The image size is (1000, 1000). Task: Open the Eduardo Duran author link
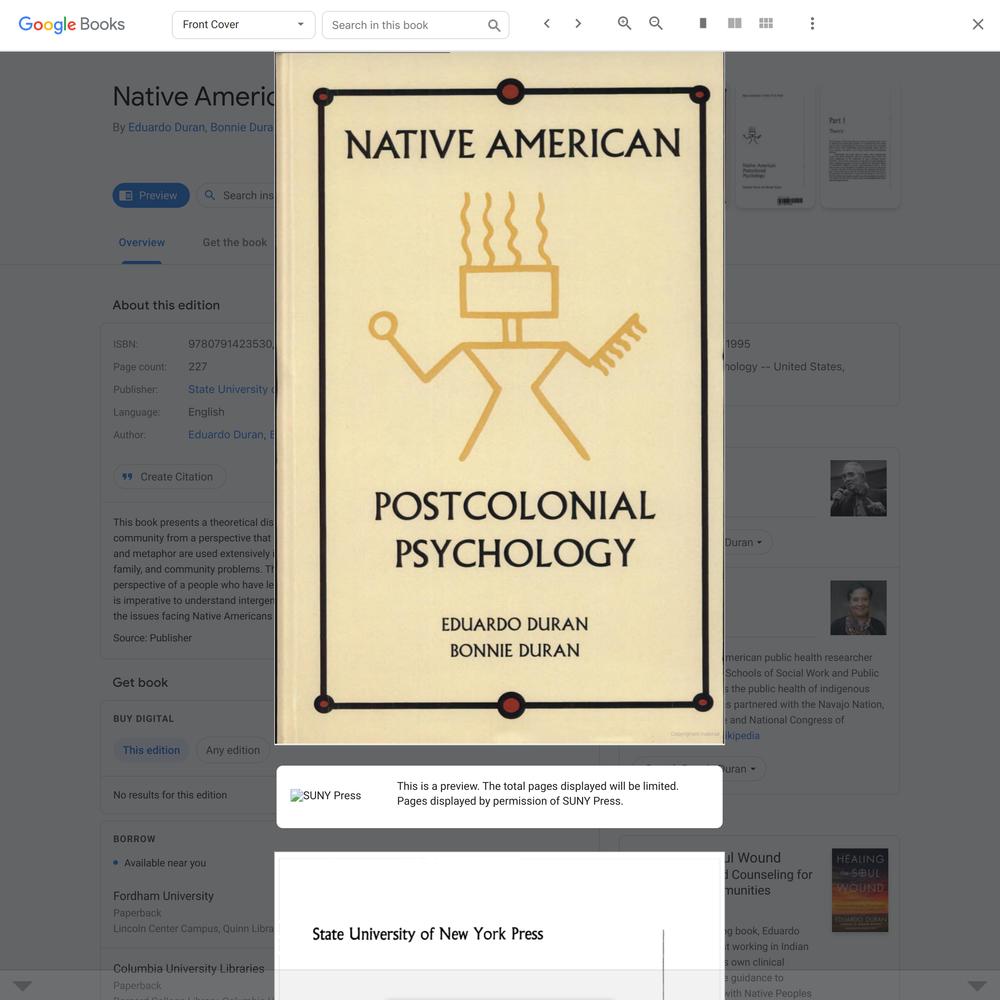coord(166,127)
